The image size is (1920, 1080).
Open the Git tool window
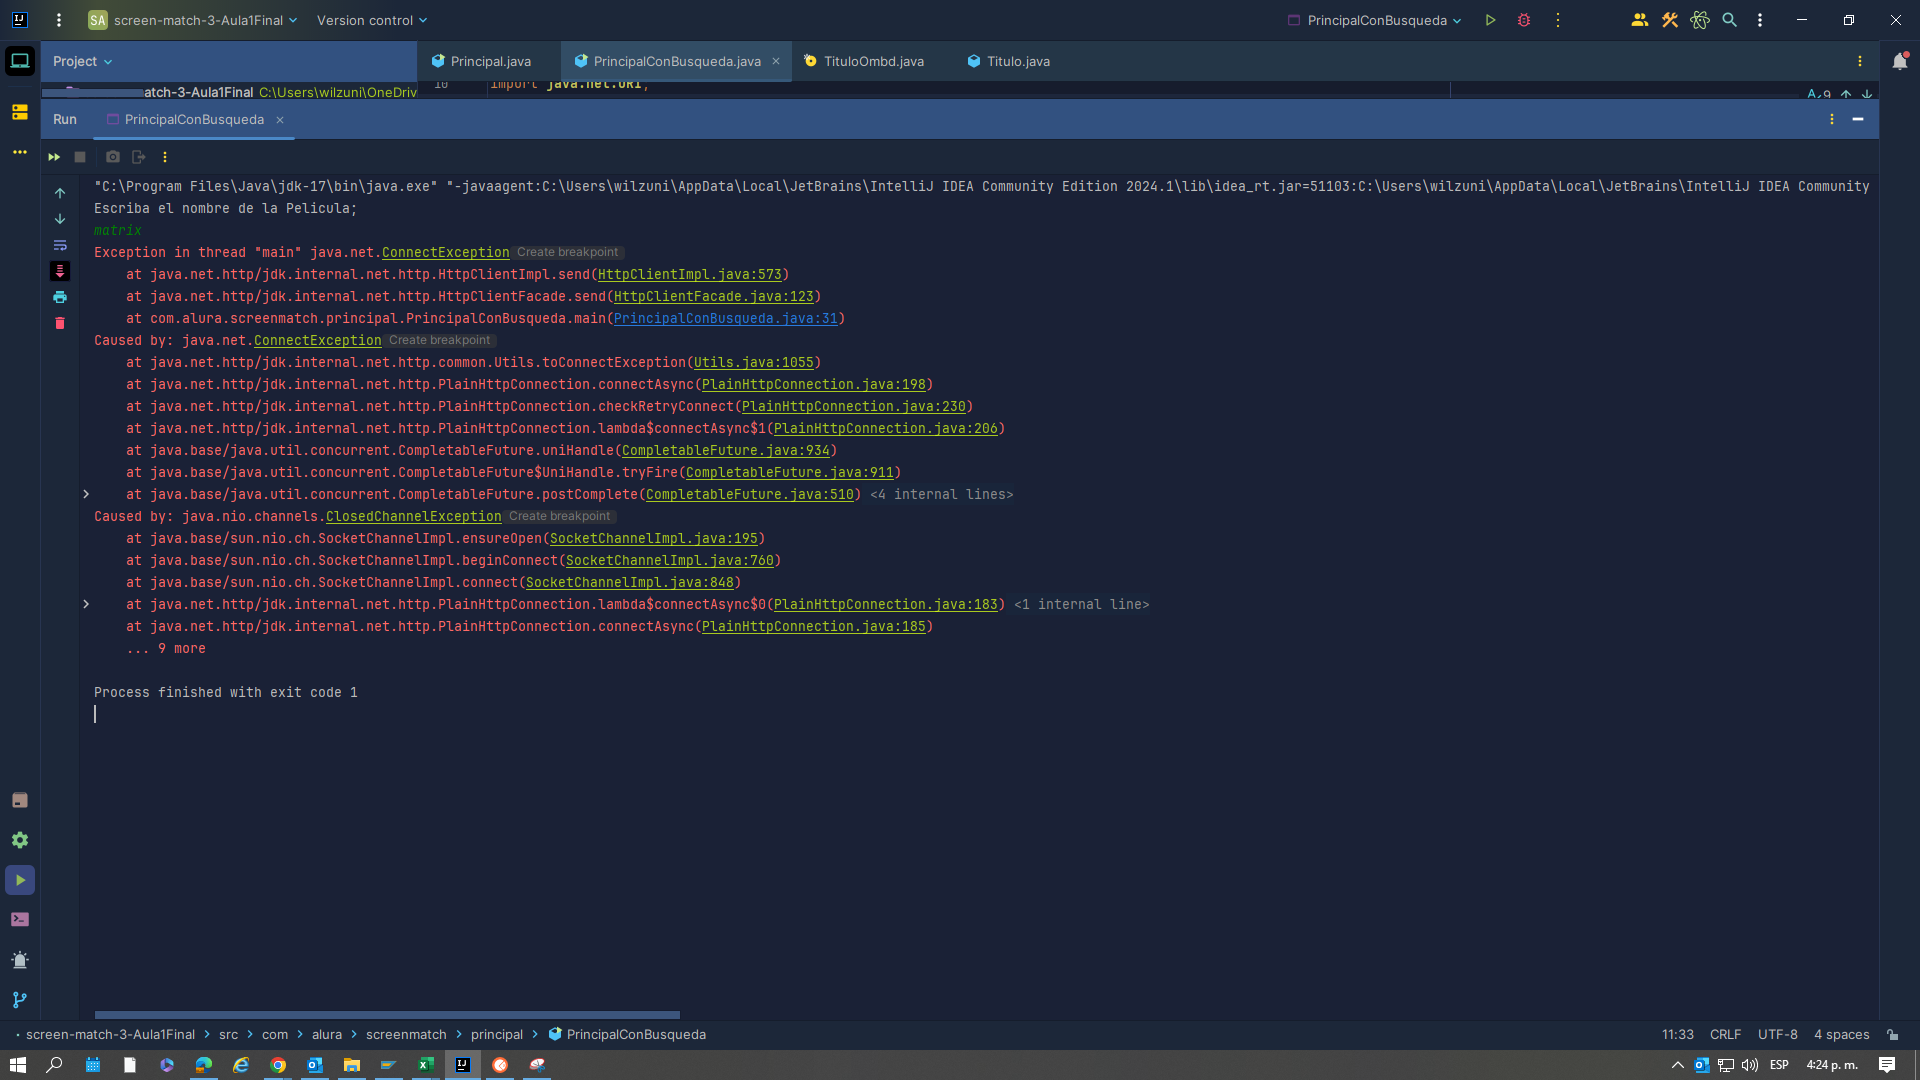pos(20,1000)
